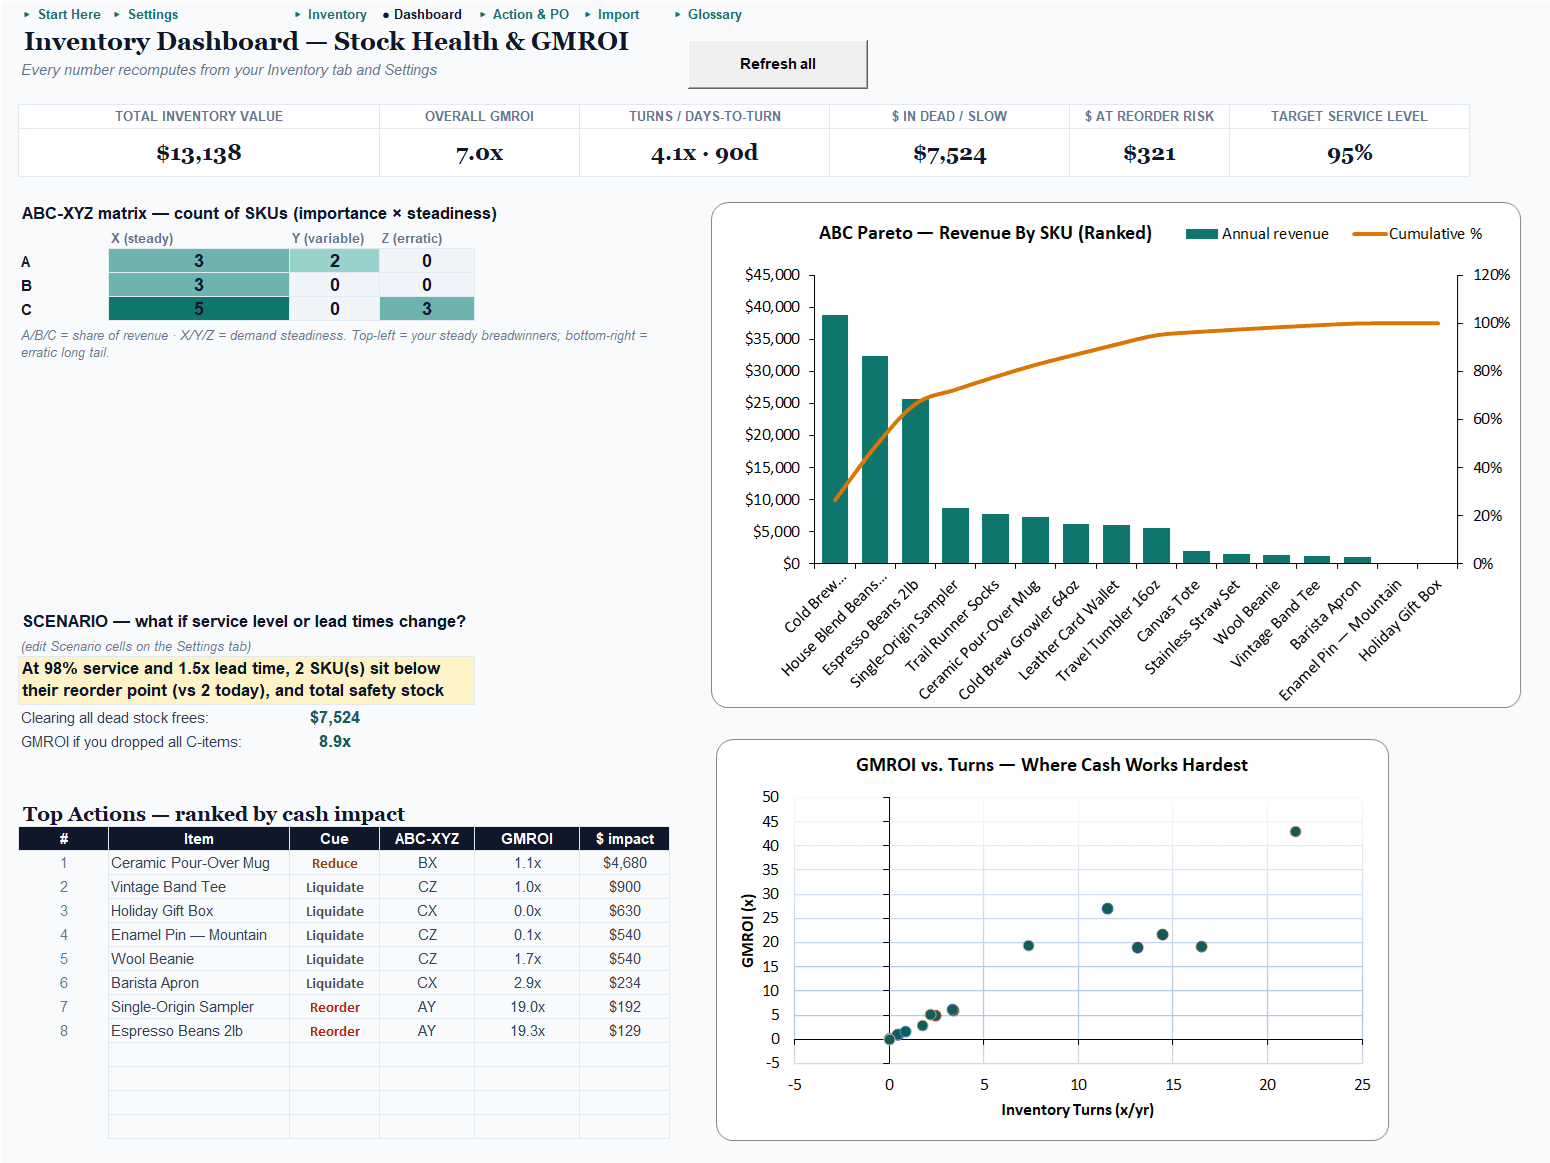Select the Ceramic Pour-Over Mug row item

[x=199, y=863]
